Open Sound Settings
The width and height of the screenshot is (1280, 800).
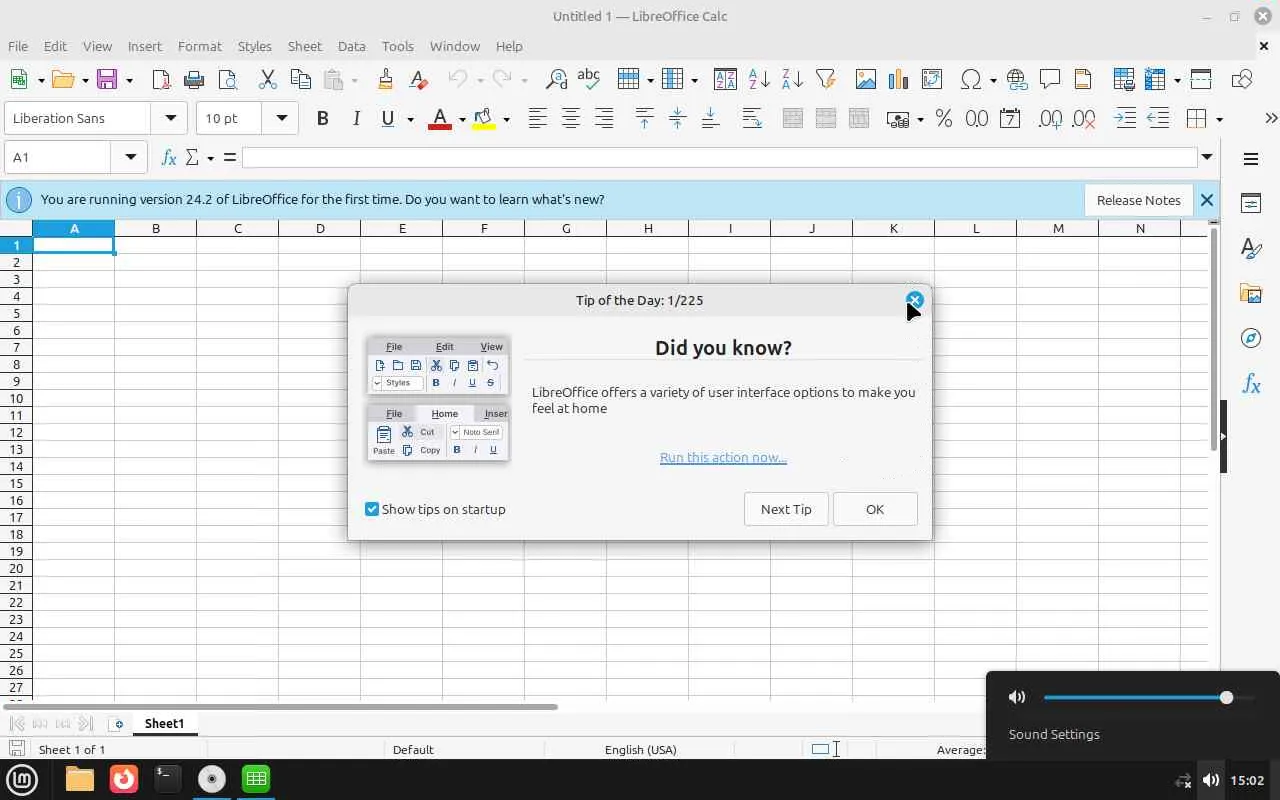[1054, 734]
